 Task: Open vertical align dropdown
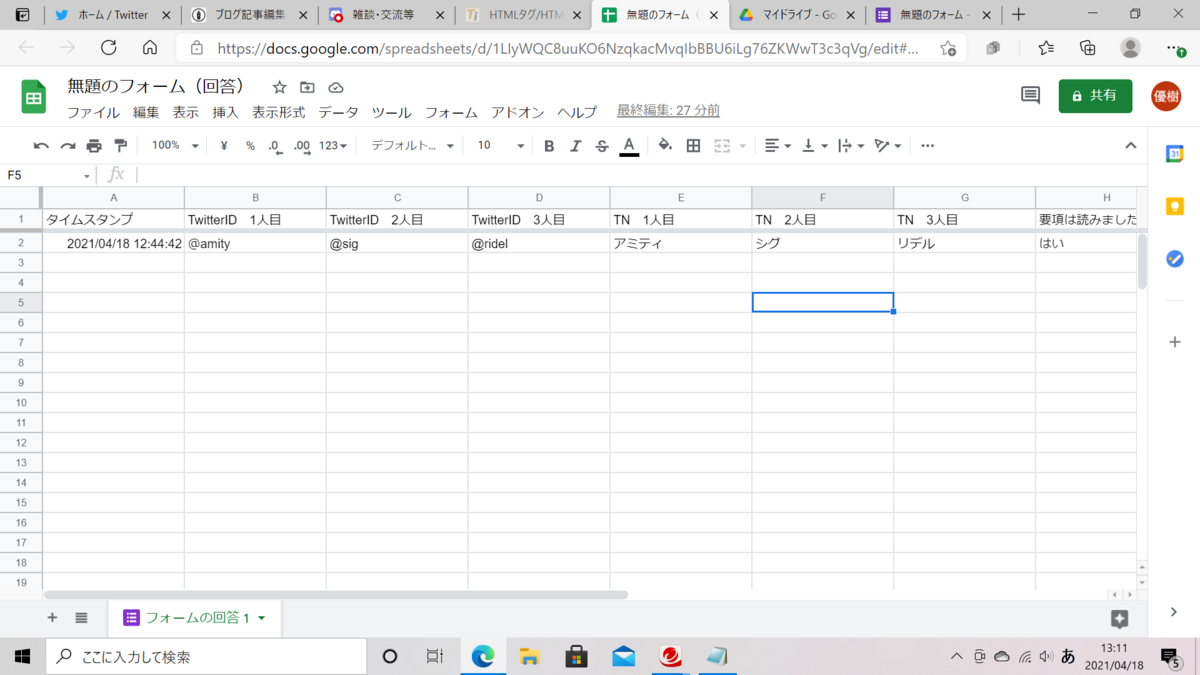click(x=815, y=146)
